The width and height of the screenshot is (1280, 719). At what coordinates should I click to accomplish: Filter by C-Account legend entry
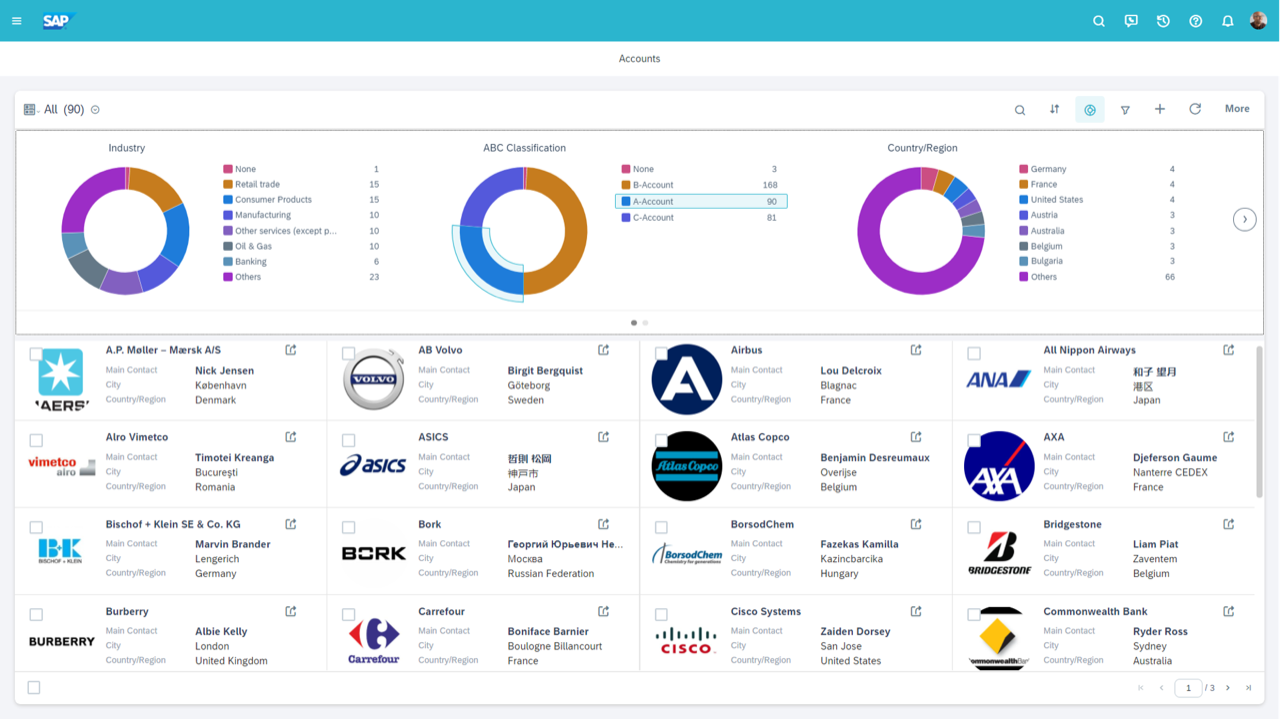click(700, 217)
